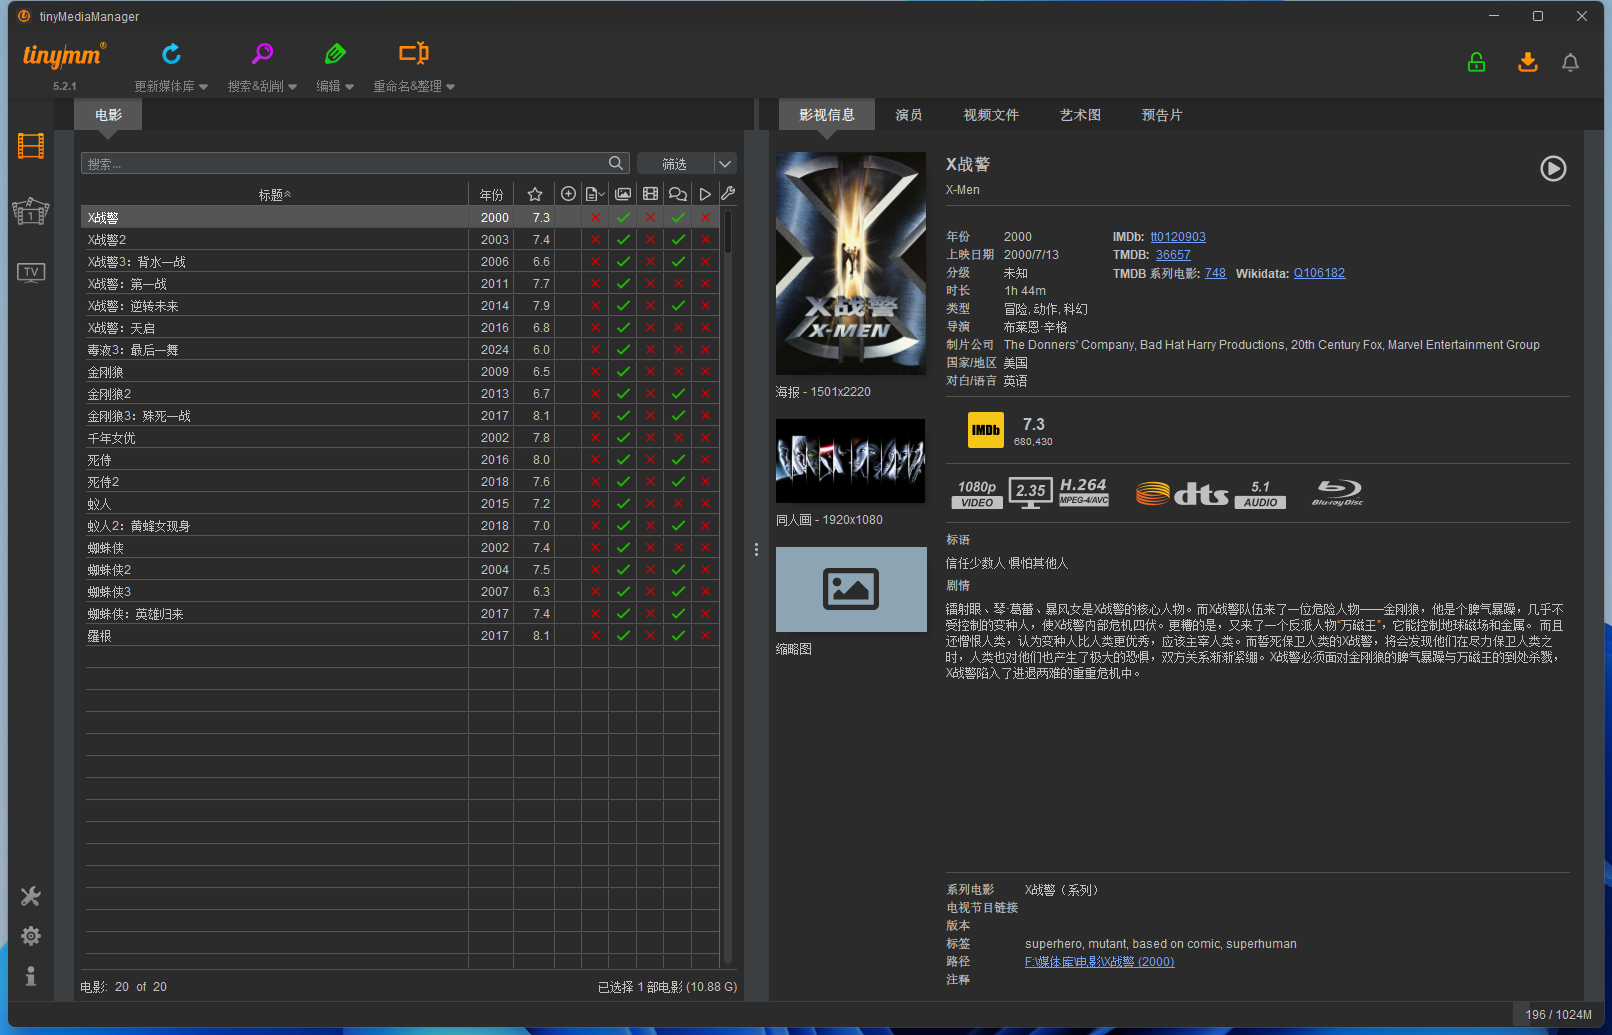Click the green unlock license icon
This screenshot has height=1035, width=1612.
click(1476, 63)
